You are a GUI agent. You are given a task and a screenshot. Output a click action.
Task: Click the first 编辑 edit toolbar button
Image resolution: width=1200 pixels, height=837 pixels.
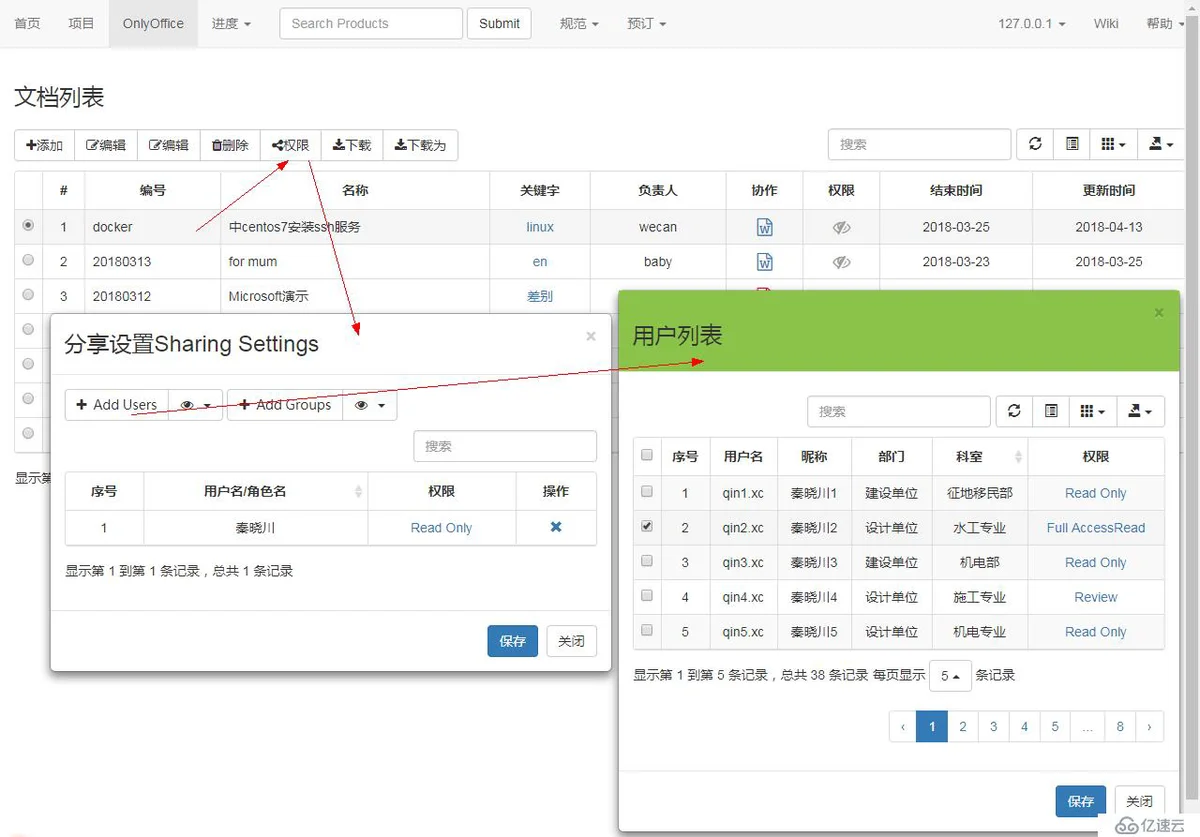[x=105, y=145]
